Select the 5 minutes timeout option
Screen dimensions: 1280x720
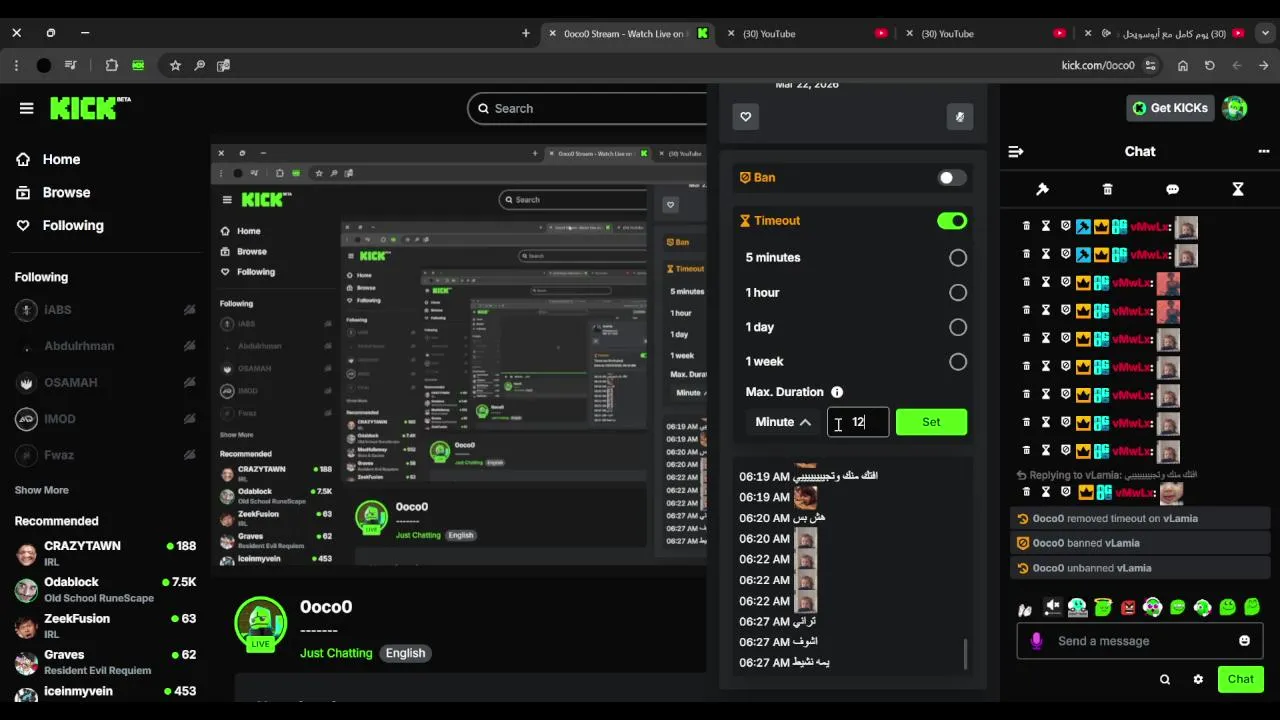(958, 258)
